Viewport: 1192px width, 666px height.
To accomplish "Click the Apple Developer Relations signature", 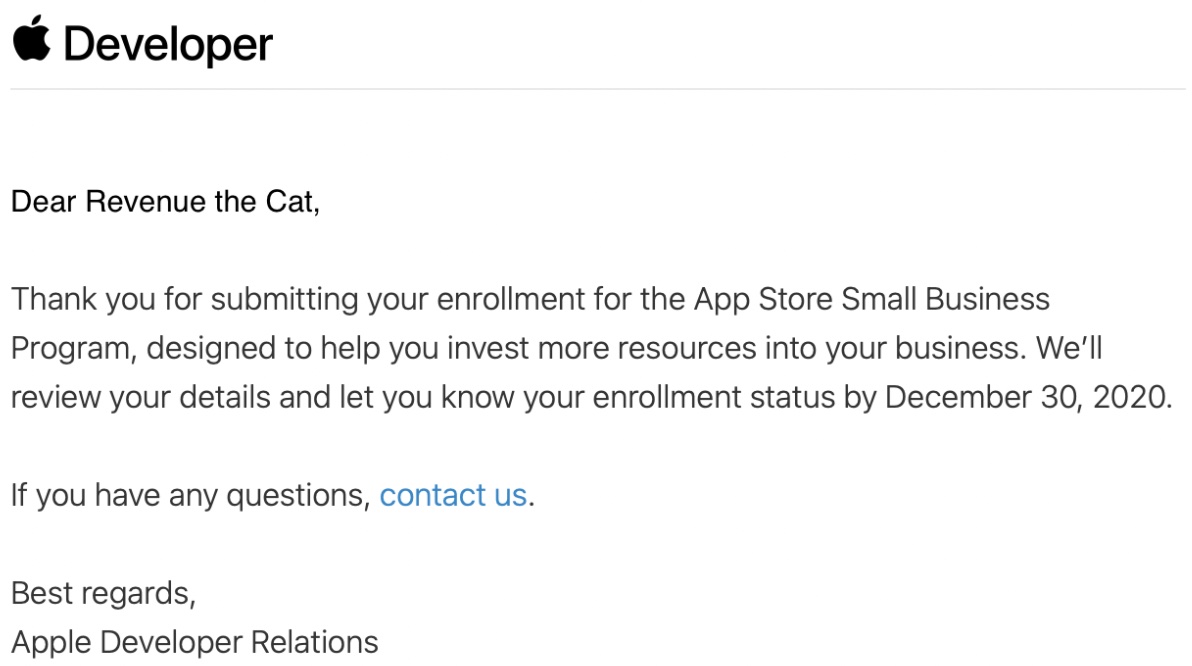I will 195,642.
